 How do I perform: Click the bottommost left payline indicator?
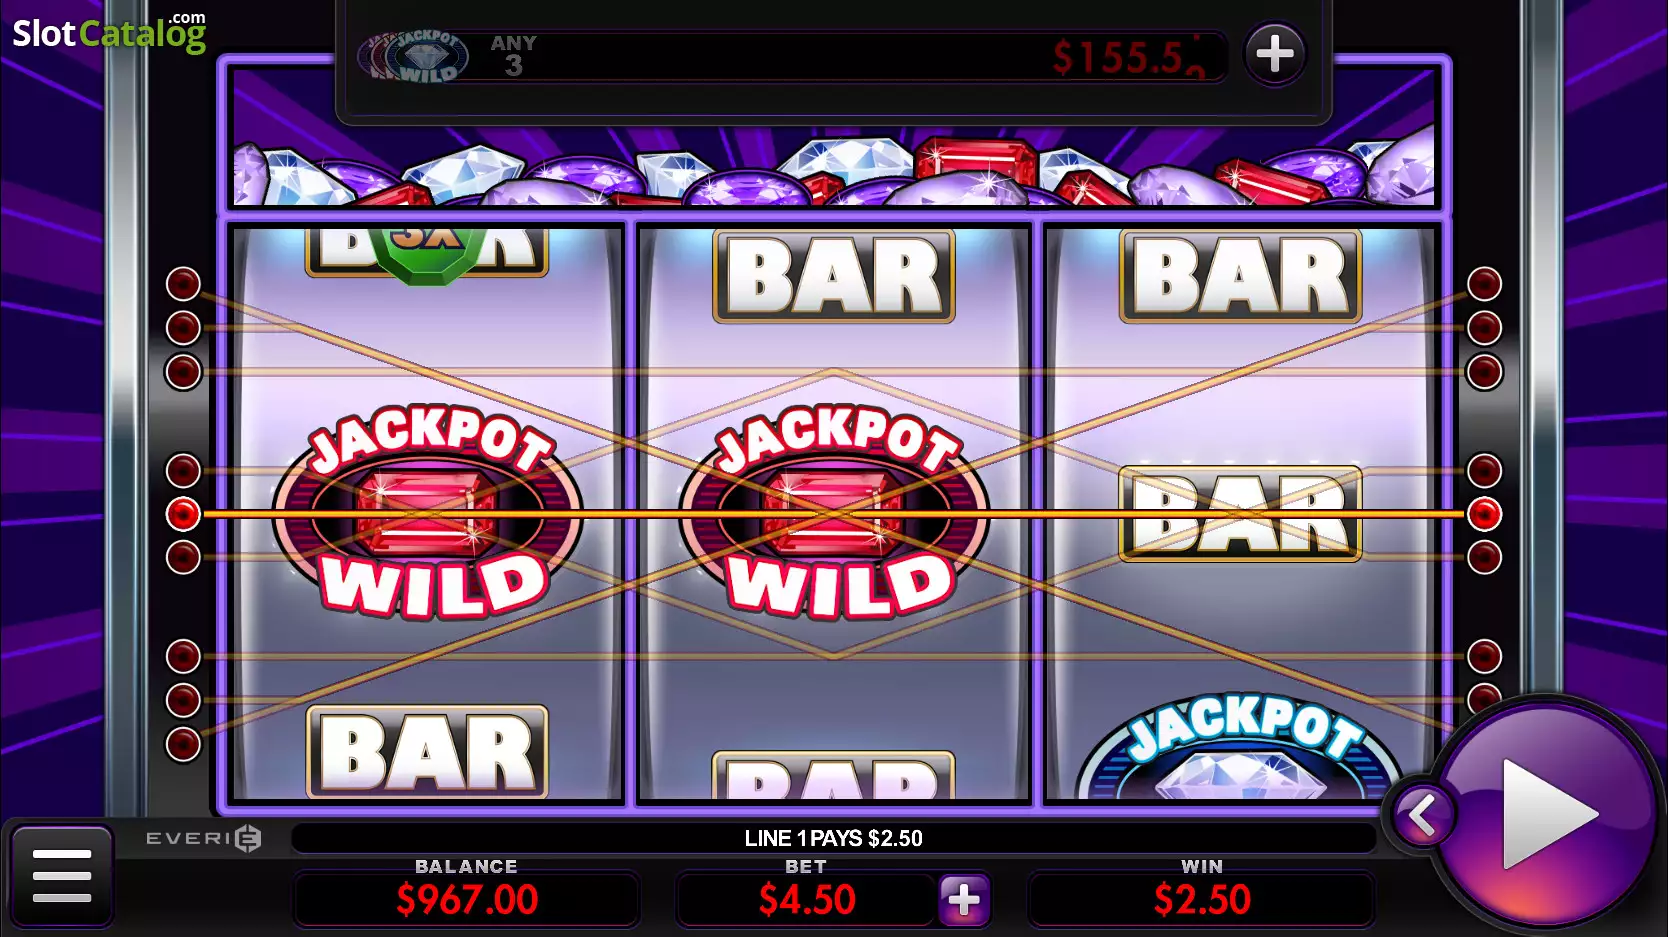pyautogui.click(x=183, y=744)
